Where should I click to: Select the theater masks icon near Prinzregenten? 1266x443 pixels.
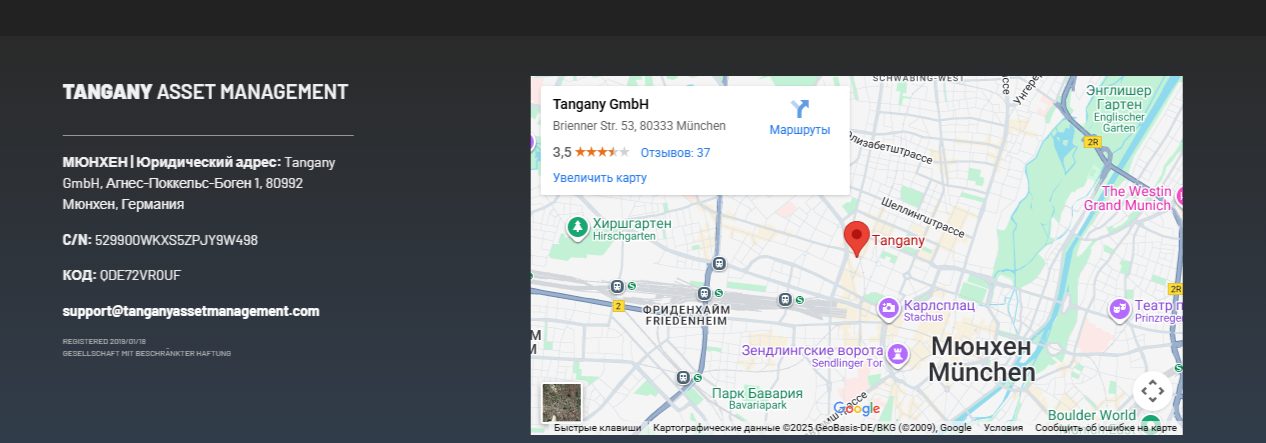[1119, 308]
